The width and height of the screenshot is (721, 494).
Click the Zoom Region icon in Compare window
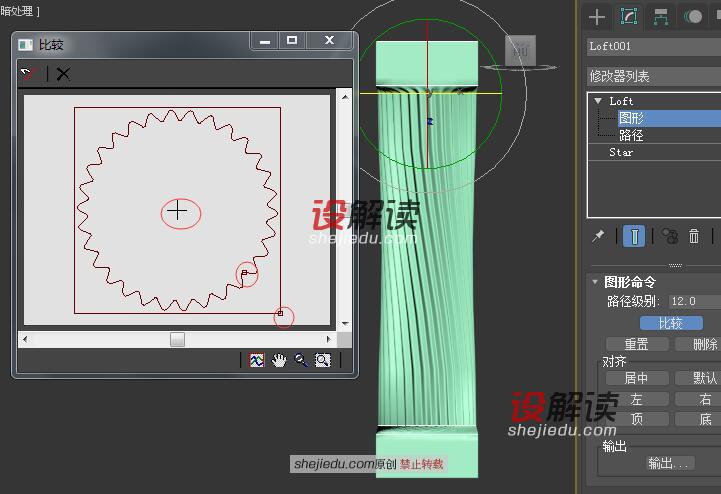323,361
